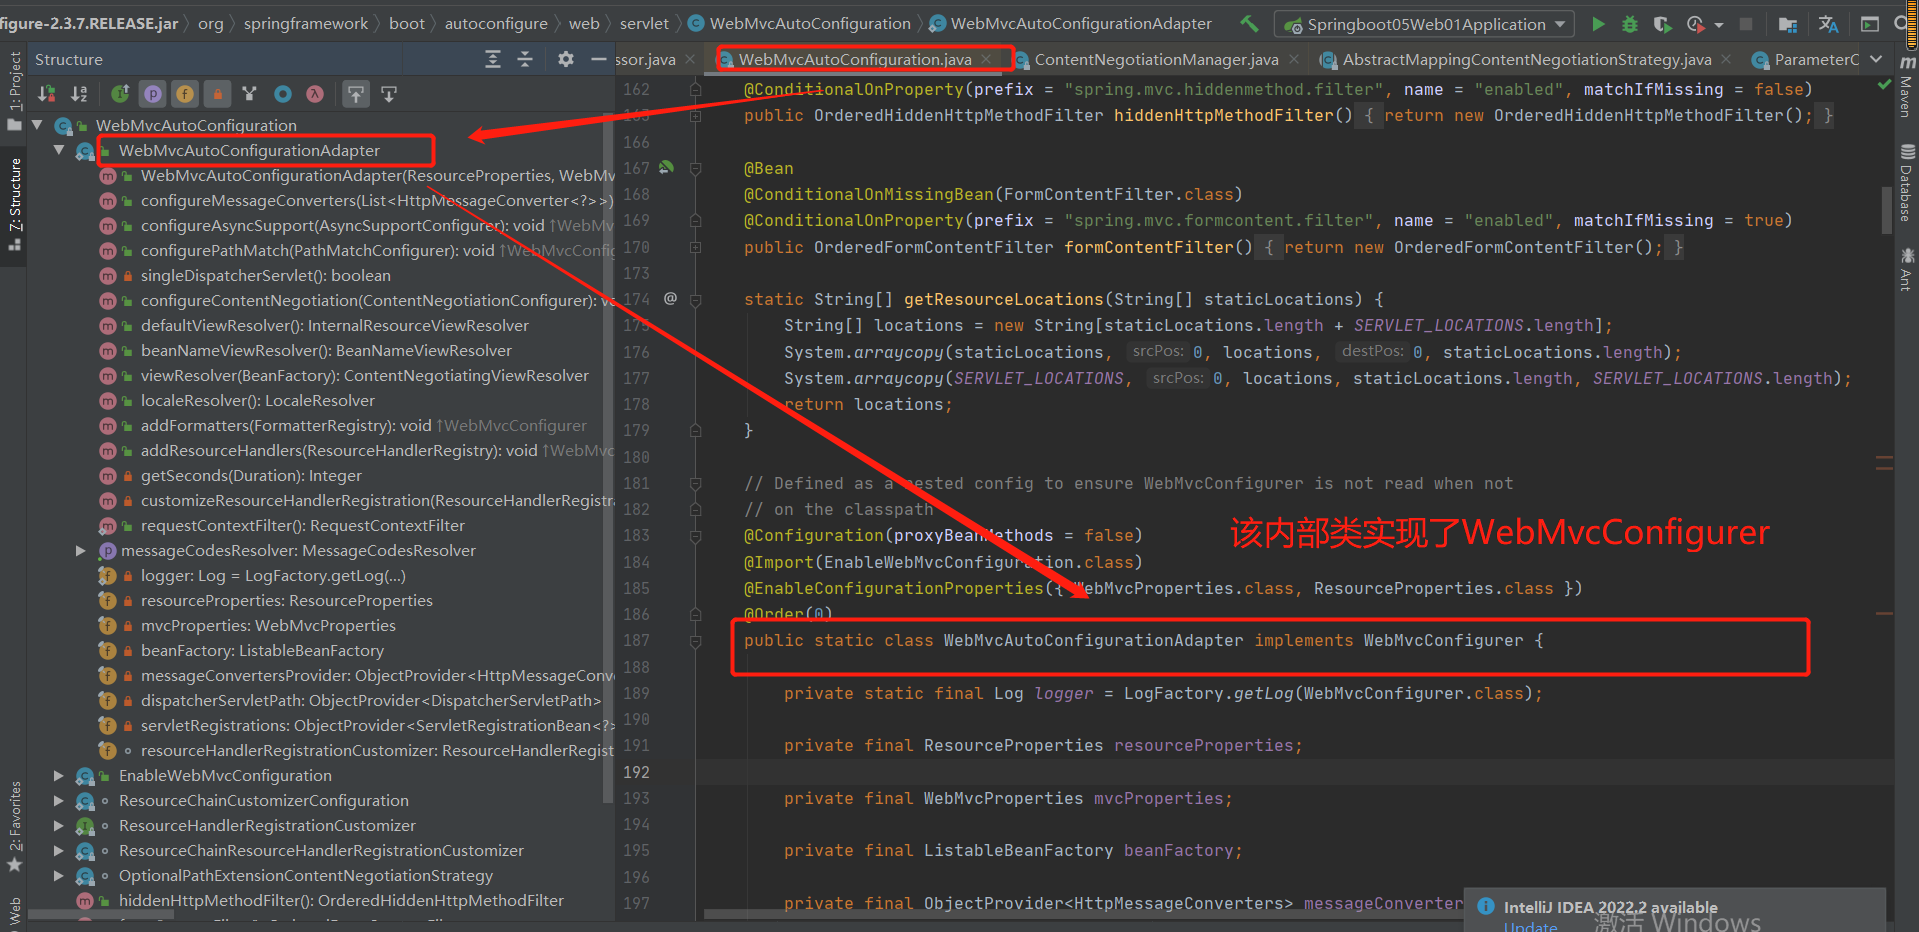This screenshot has height=932, width=1919.
Task: Expand all nodes in the Structure panel
Action: pos(493,60)
